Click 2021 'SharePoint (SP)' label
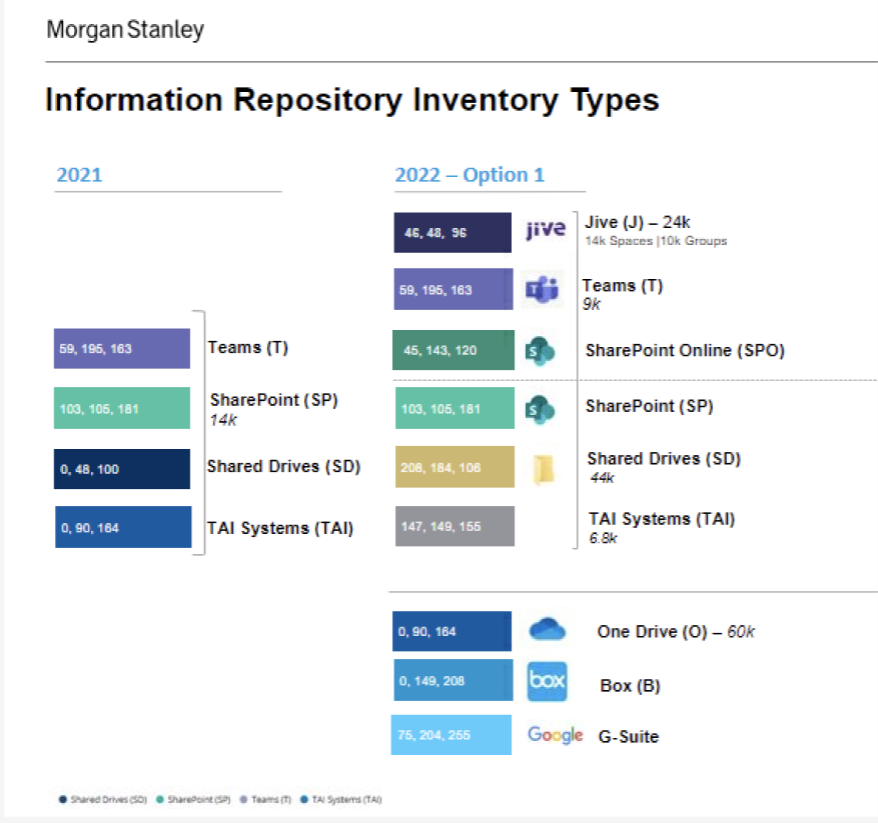This screenshot has height=823, width=878. click(274, 400)
